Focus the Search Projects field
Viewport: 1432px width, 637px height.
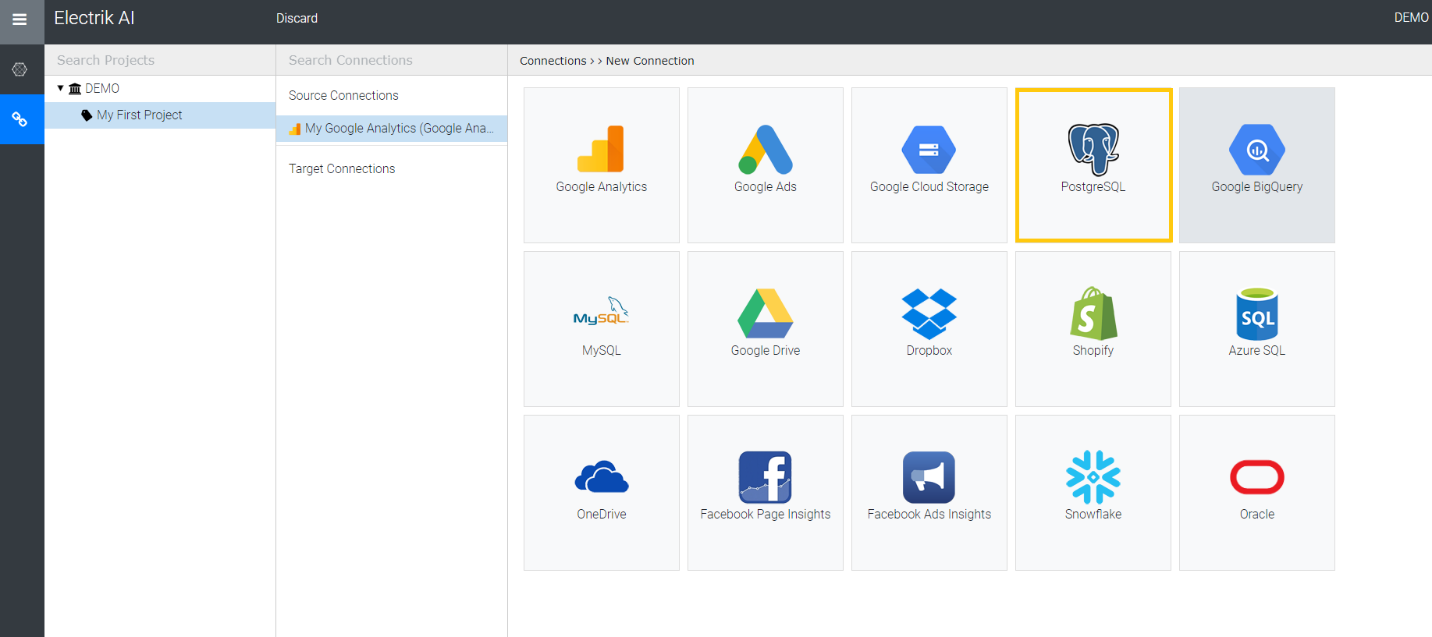pos(160,60)
